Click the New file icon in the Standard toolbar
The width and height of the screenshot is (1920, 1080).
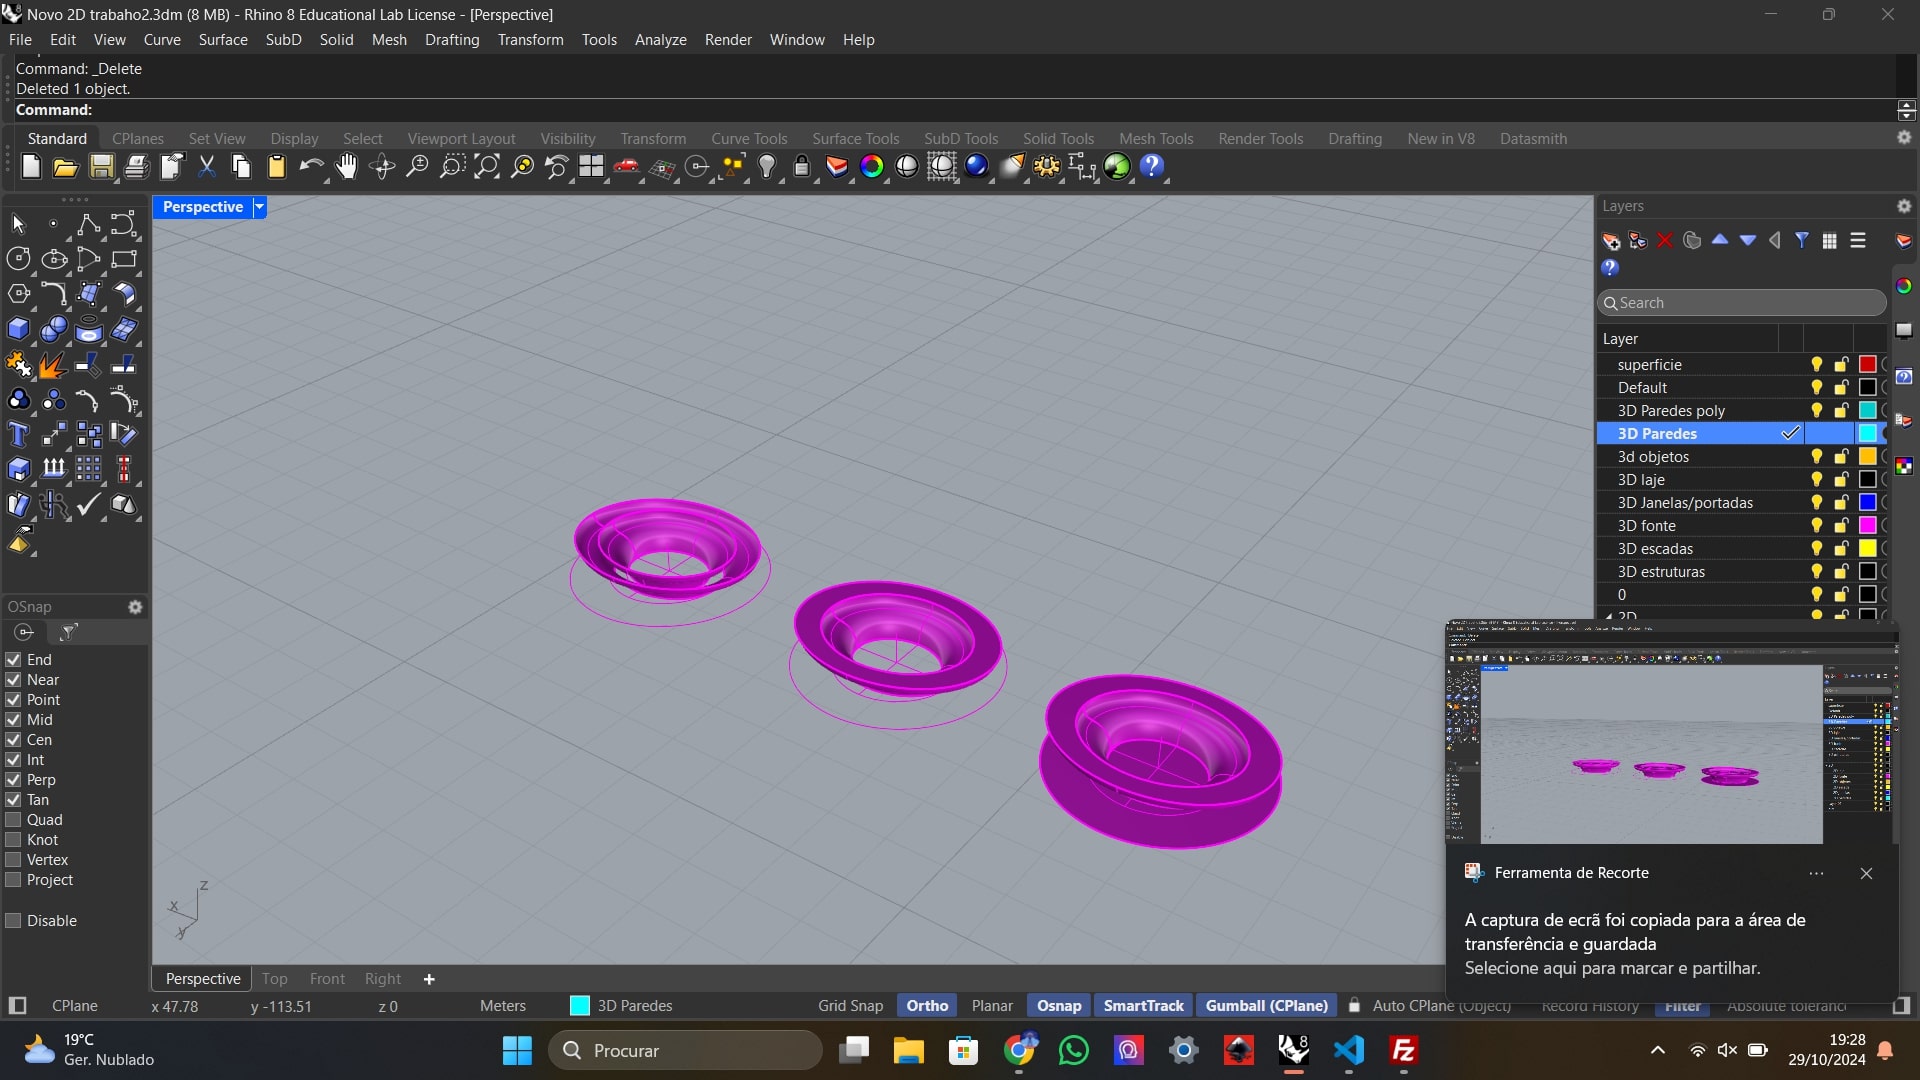(31, 167)
